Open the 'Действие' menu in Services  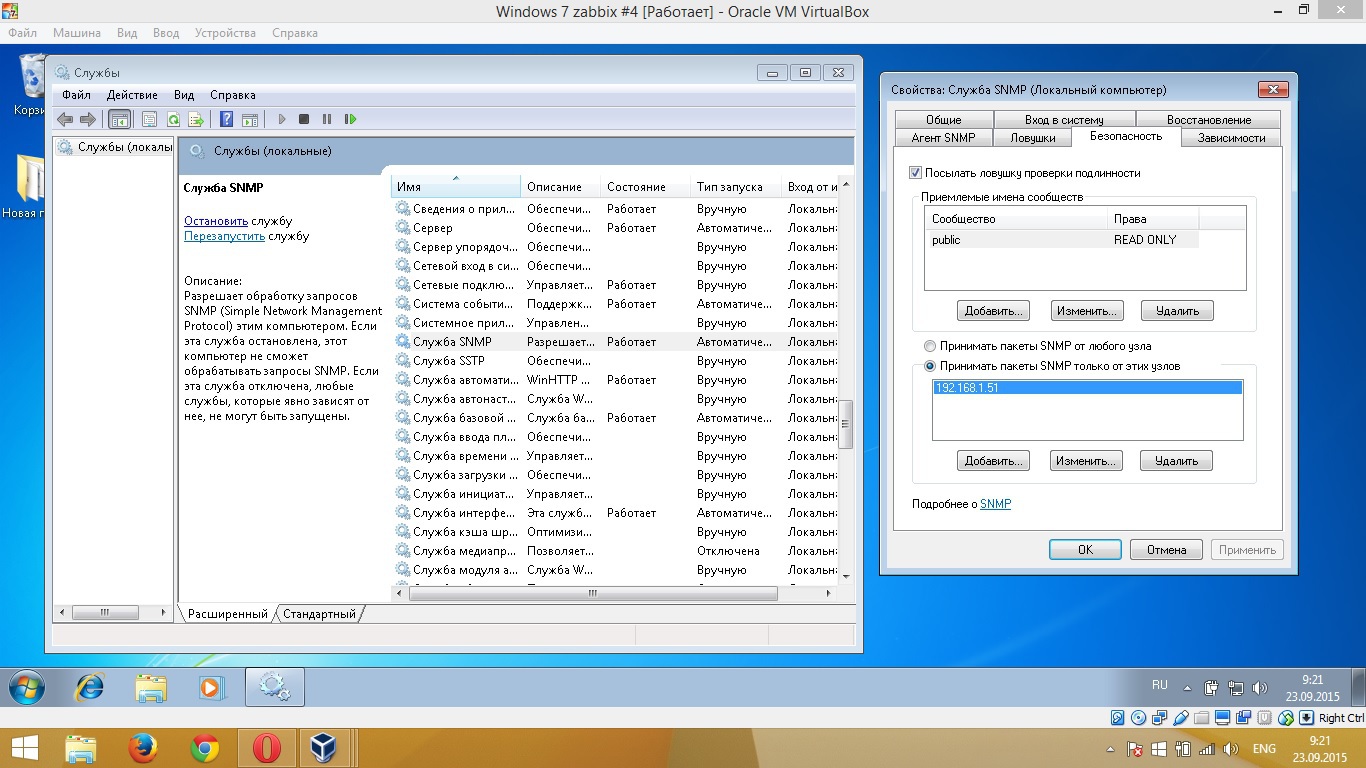(x=132, y=95)
